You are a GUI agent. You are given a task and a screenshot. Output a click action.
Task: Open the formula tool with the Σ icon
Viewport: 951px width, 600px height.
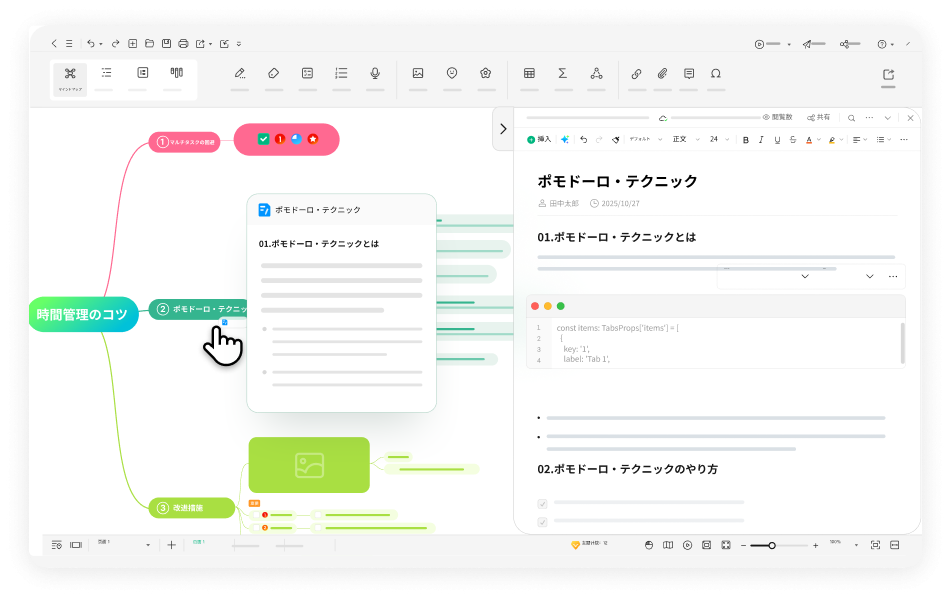tap(562, 73)
